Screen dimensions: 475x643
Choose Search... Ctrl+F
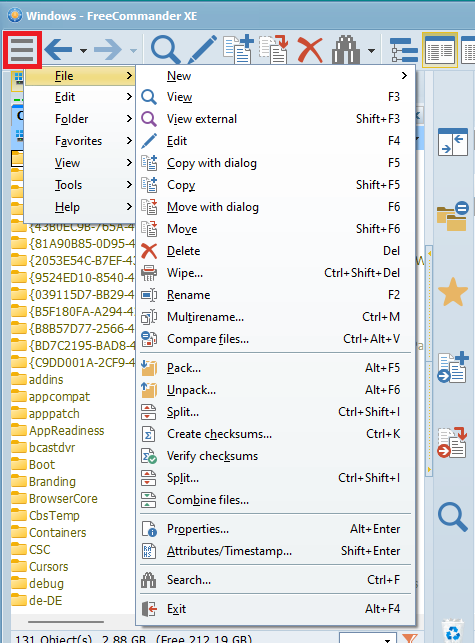coord(275,580)
